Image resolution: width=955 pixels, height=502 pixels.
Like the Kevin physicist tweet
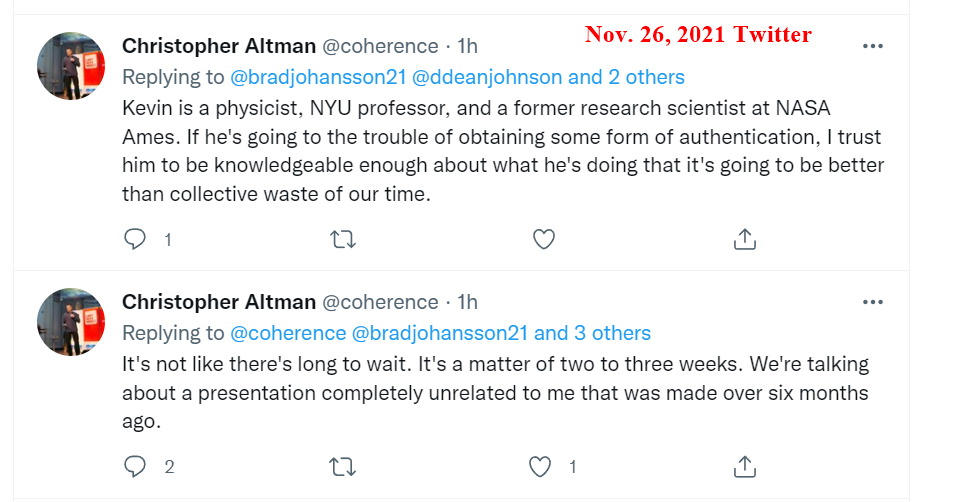pos(543,239)
